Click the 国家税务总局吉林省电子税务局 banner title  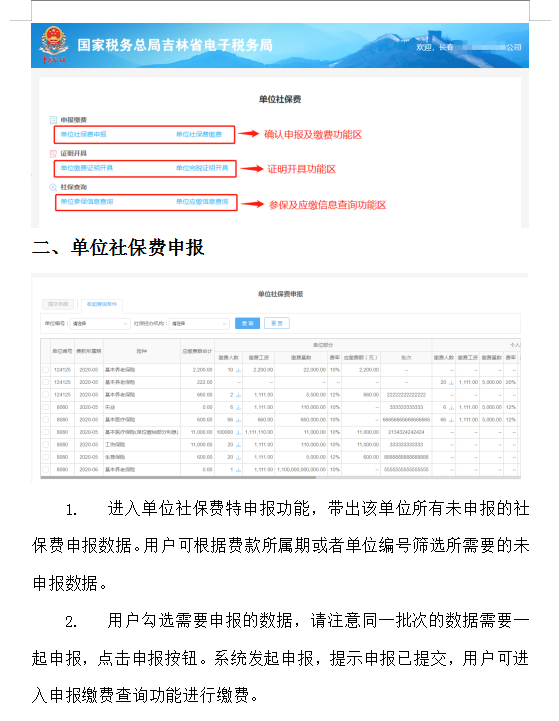pos(175,45)
